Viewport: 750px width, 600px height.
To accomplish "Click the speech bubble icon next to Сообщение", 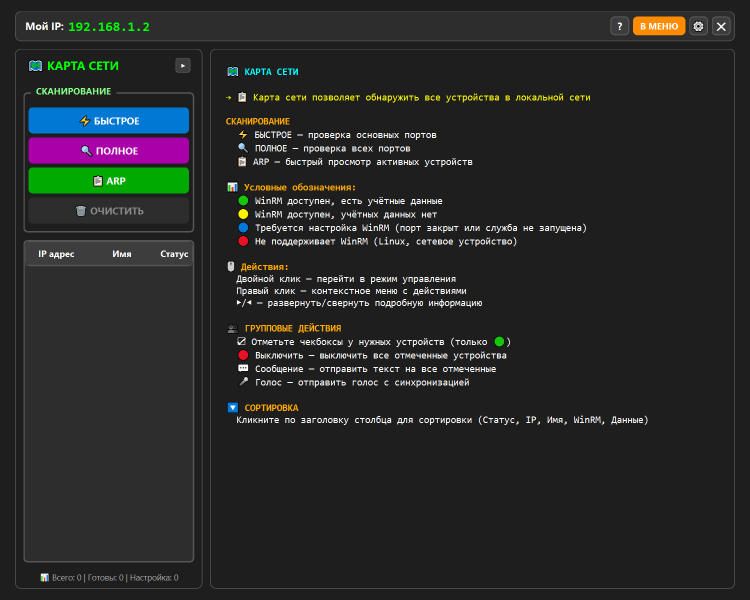I will click(242, 369).
